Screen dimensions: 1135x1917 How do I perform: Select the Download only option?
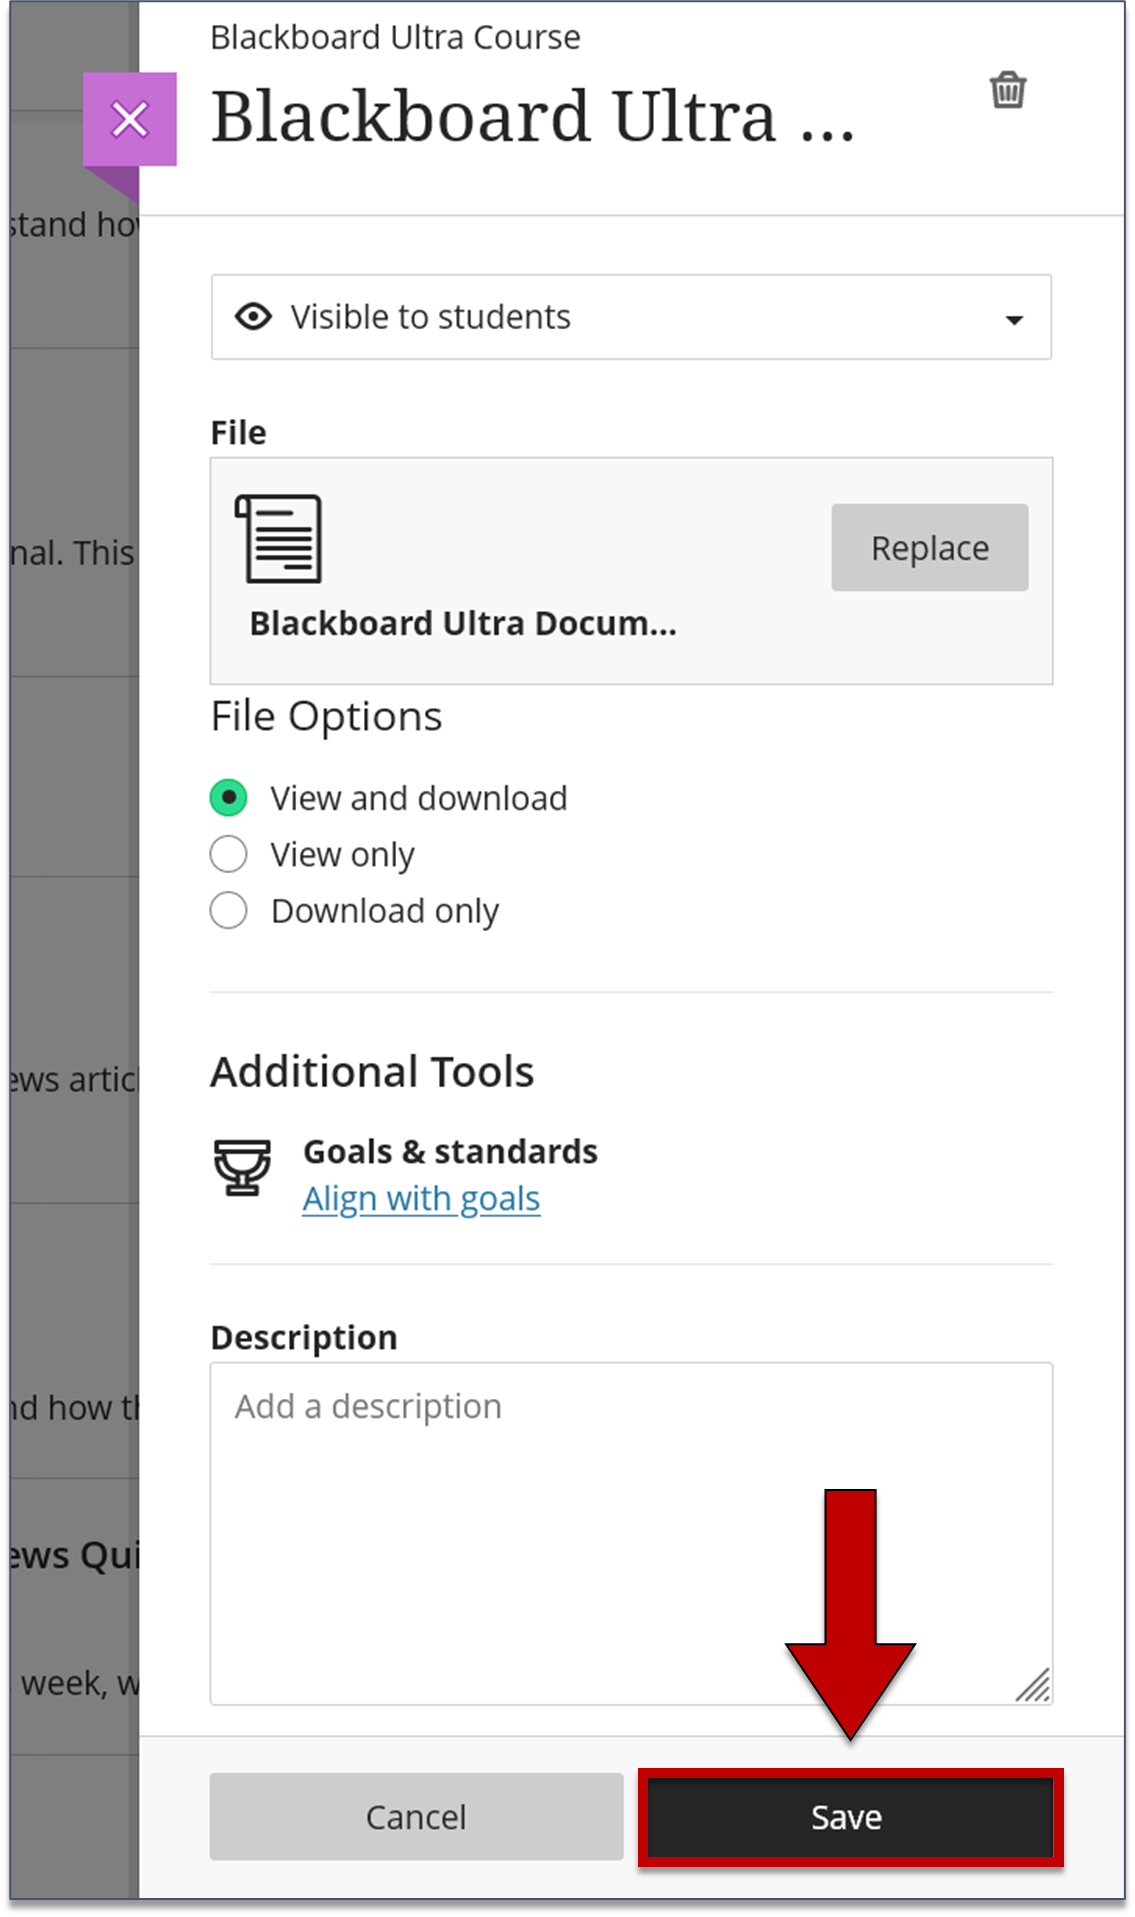[228, 910]
